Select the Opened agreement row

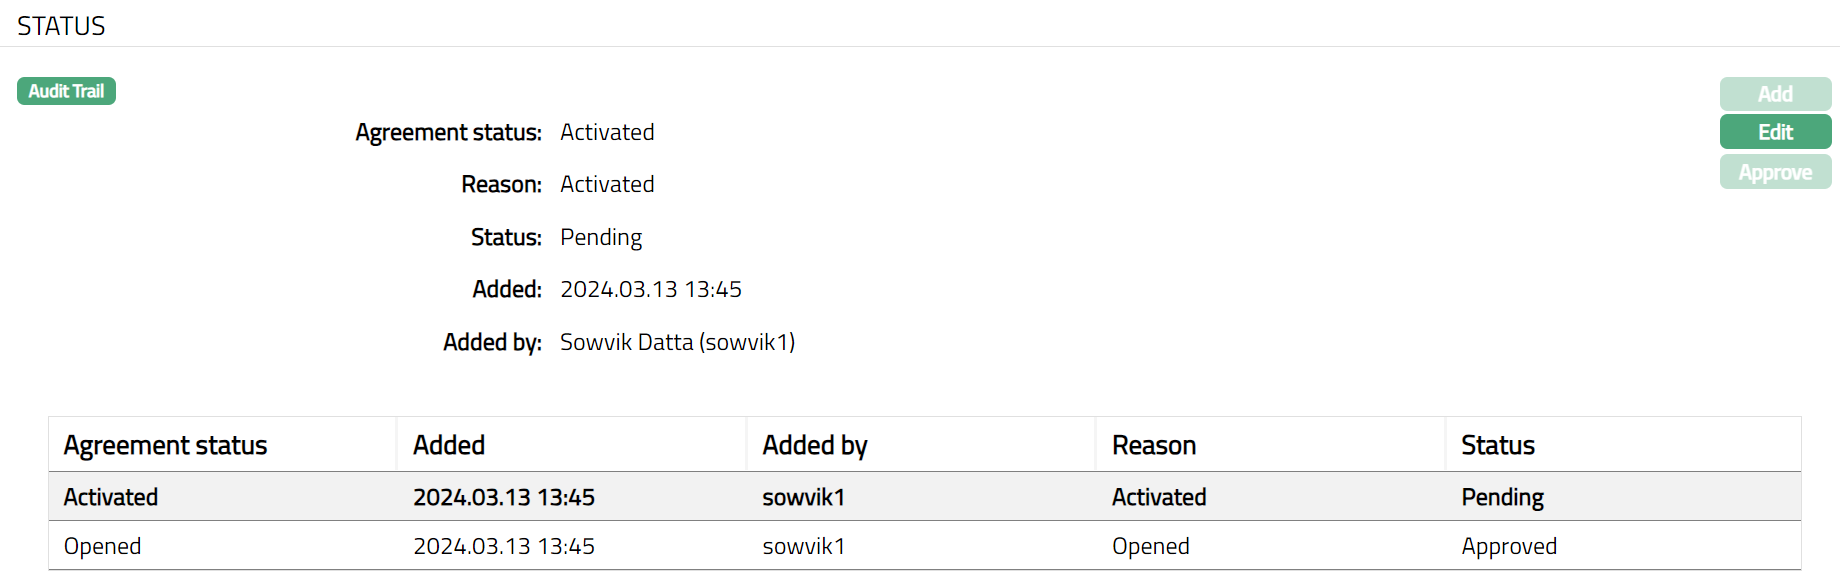tap(103, 546)
